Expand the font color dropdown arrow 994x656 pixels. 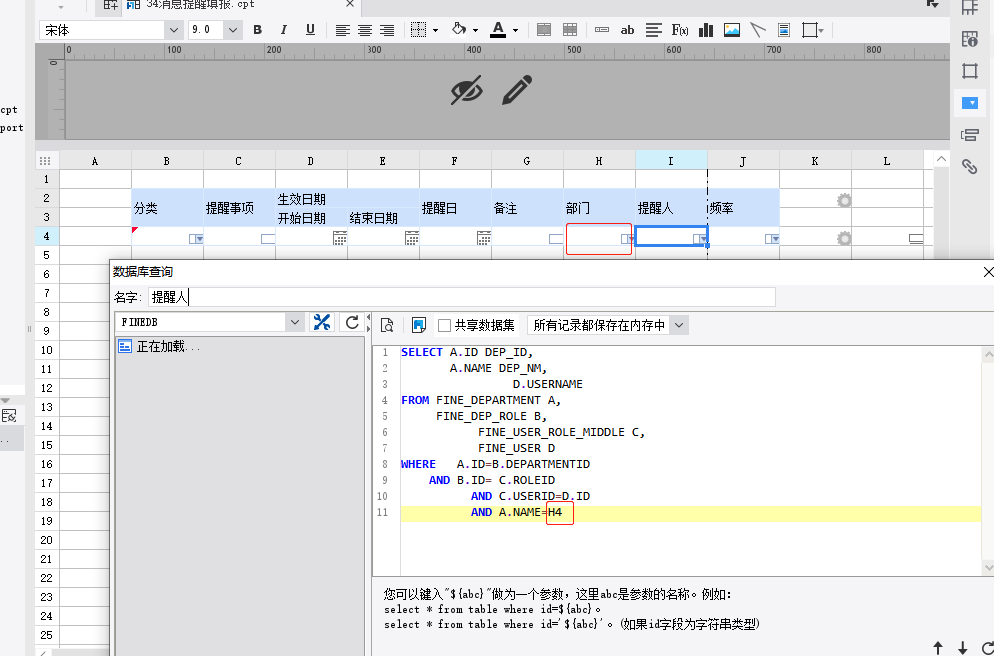pos(515,30)
